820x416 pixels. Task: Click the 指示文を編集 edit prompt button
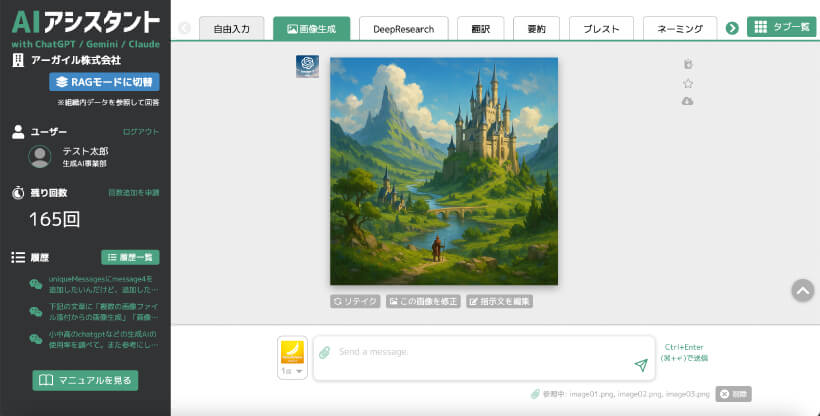coord(499,301)
